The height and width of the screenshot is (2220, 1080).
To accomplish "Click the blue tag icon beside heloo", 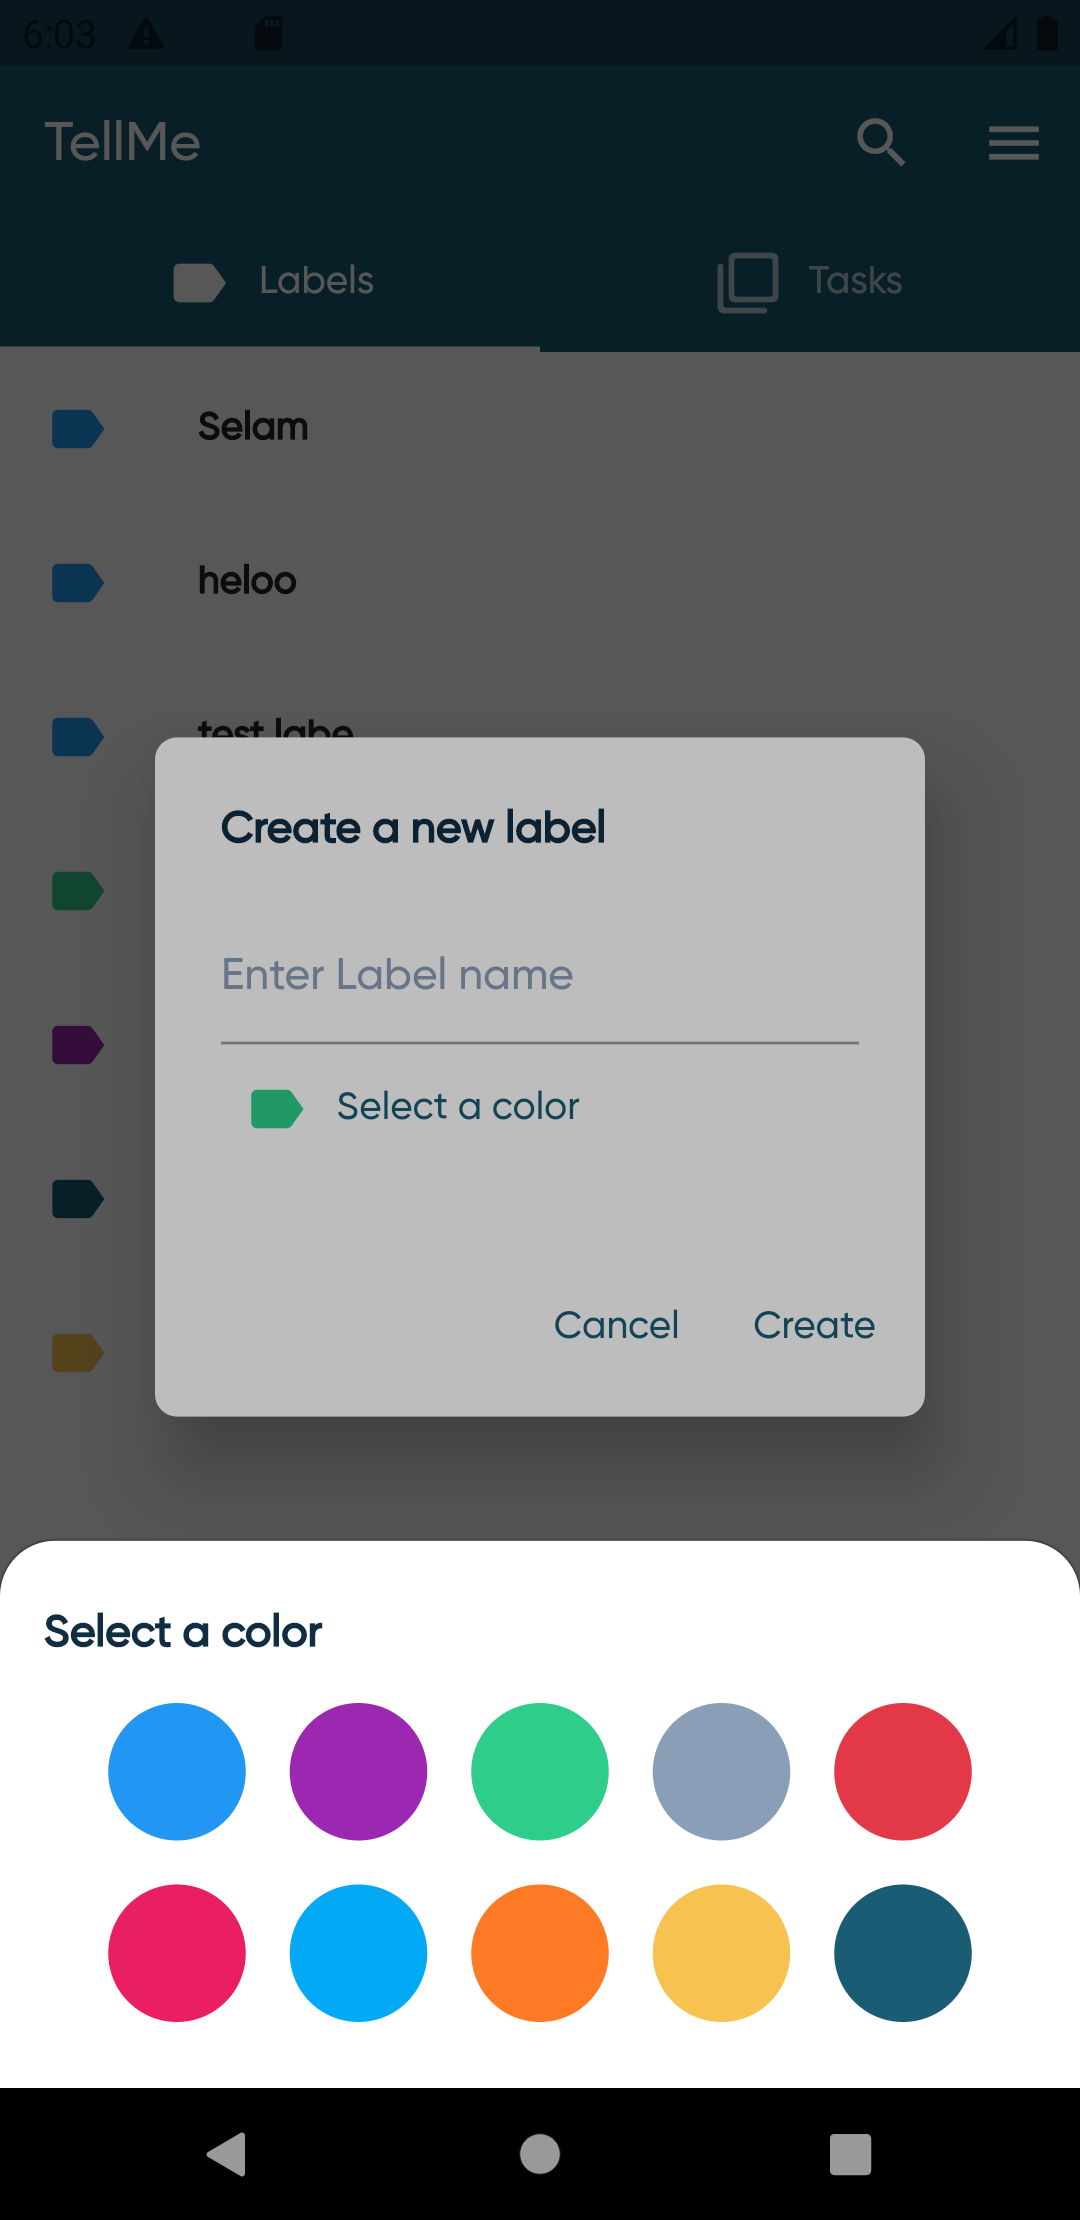I will click(78, 582).
